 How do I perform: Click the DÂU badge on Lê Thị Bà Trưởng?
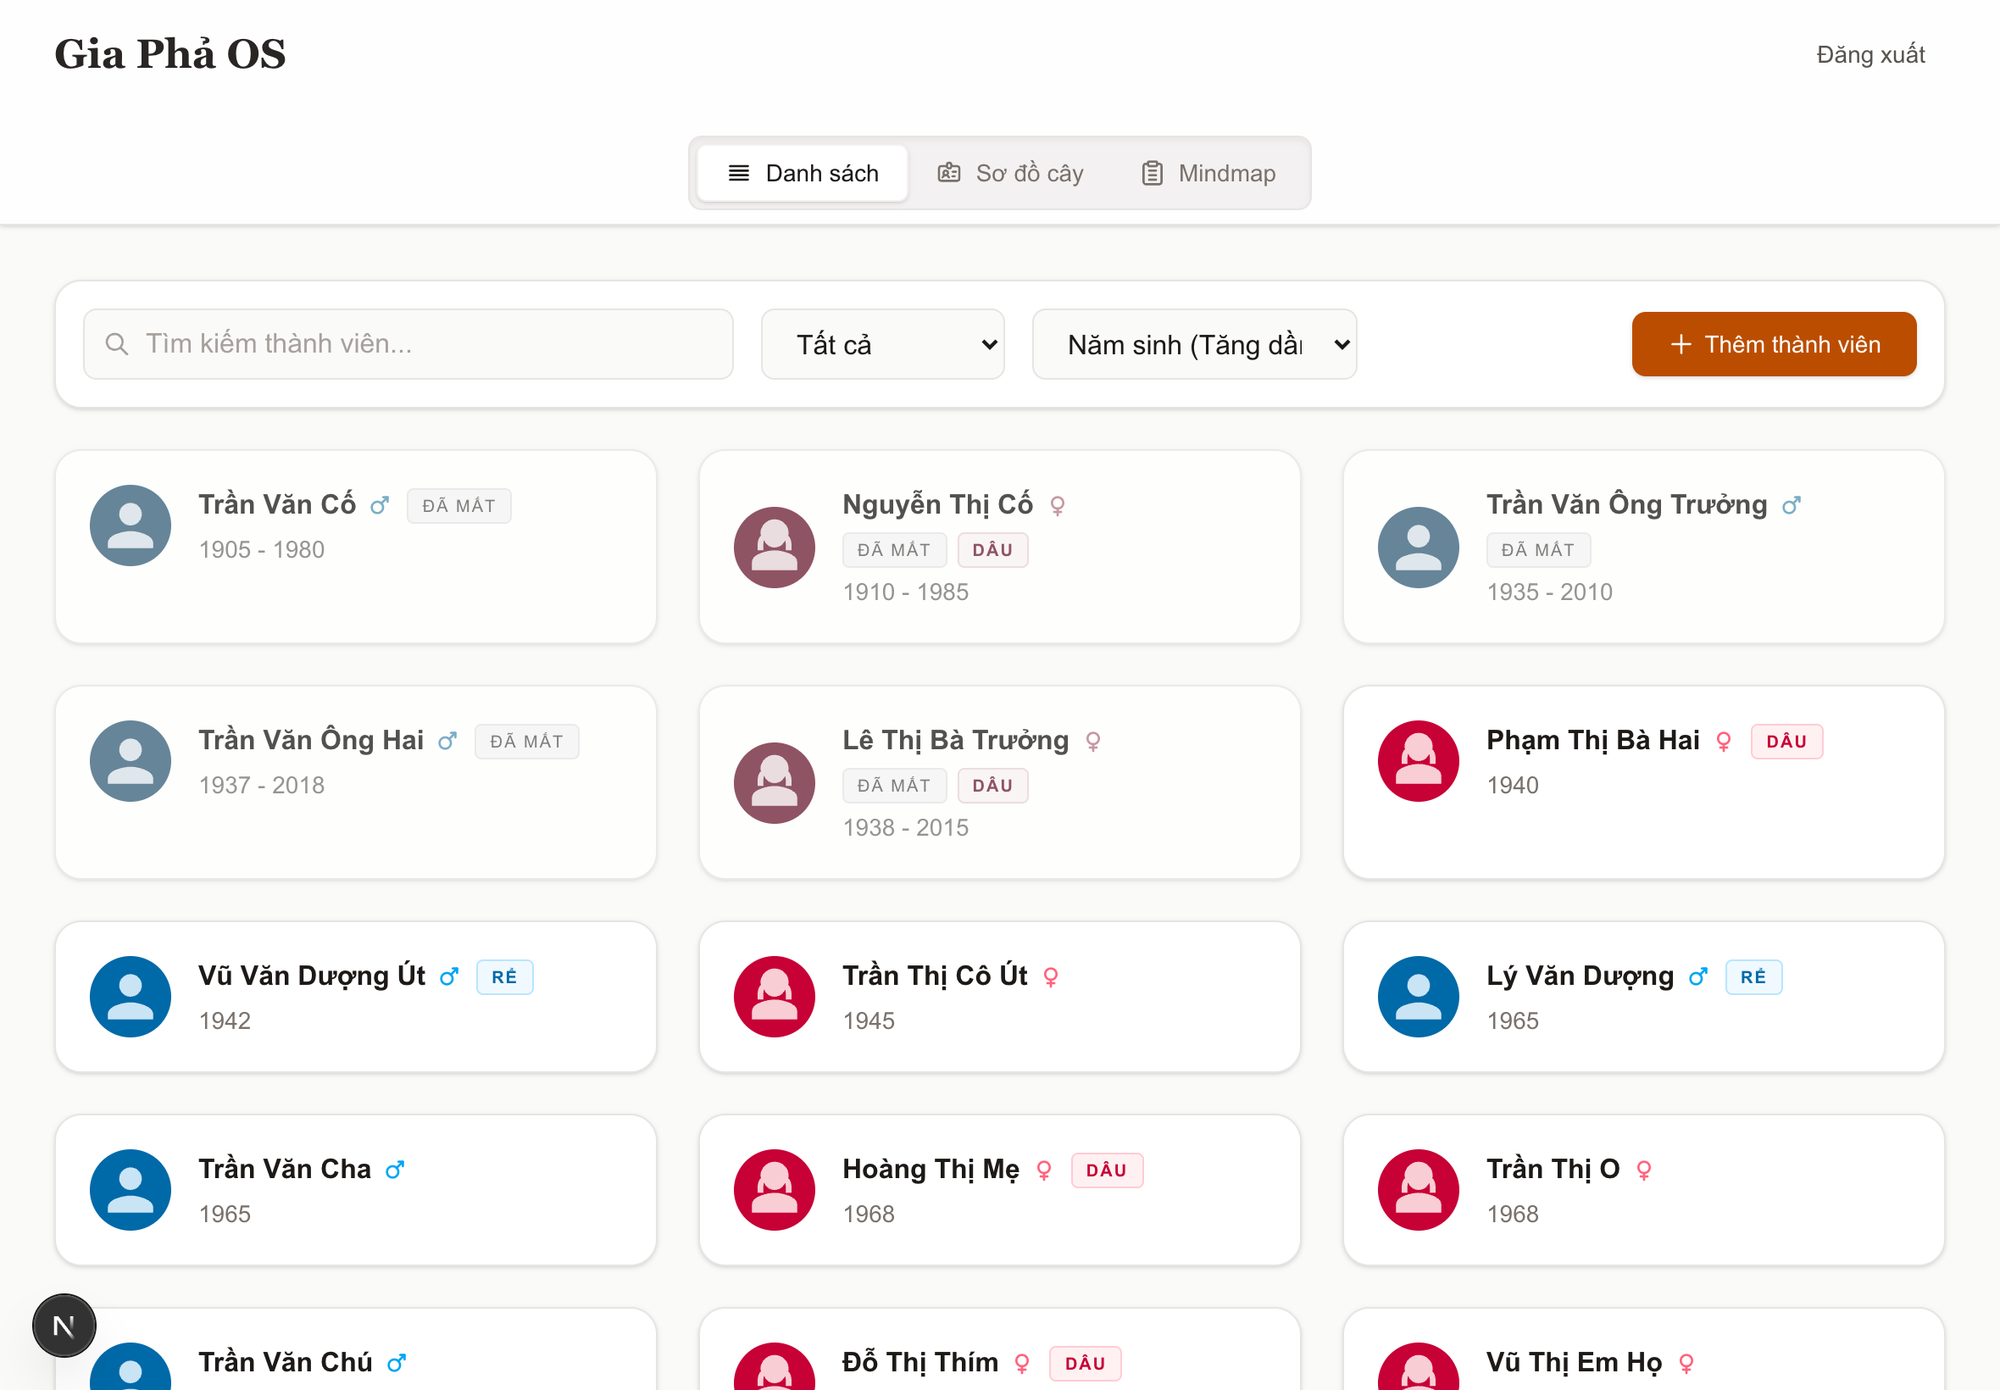coord(992,786)
